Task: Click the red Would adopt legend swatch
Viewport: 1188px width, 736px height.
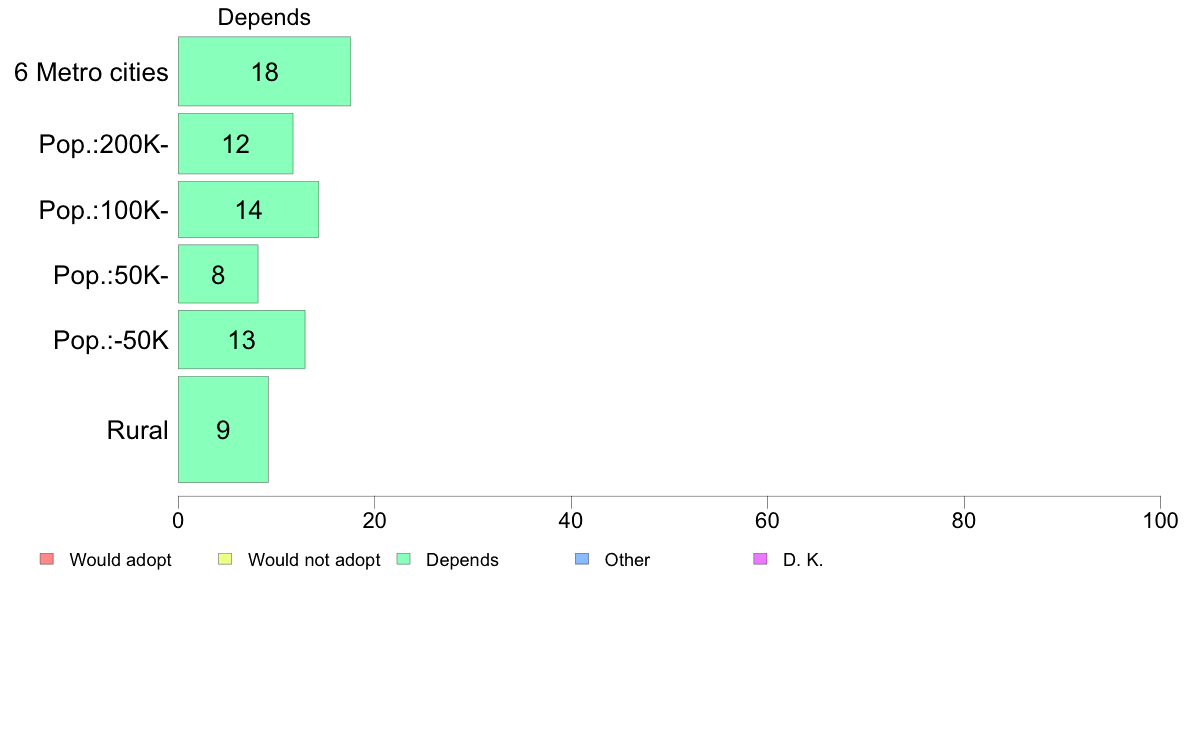Action: 47,559
